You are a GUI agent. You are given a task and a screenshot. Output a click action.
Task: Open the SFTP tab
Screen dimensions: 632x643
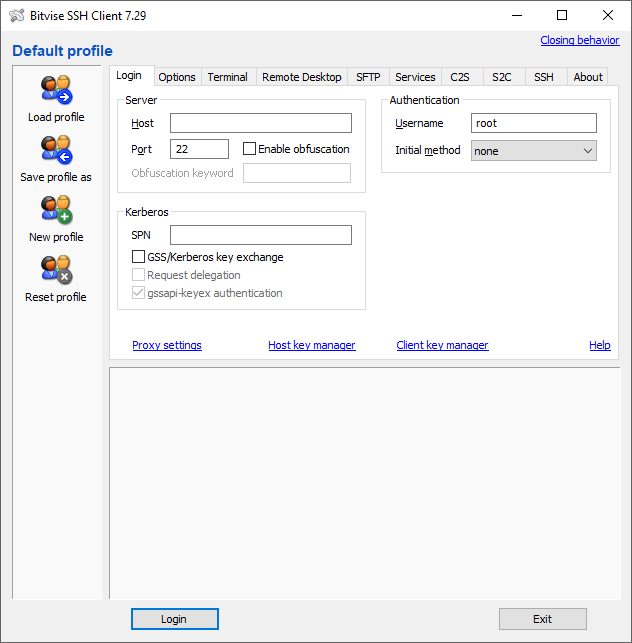click(368, 77)
